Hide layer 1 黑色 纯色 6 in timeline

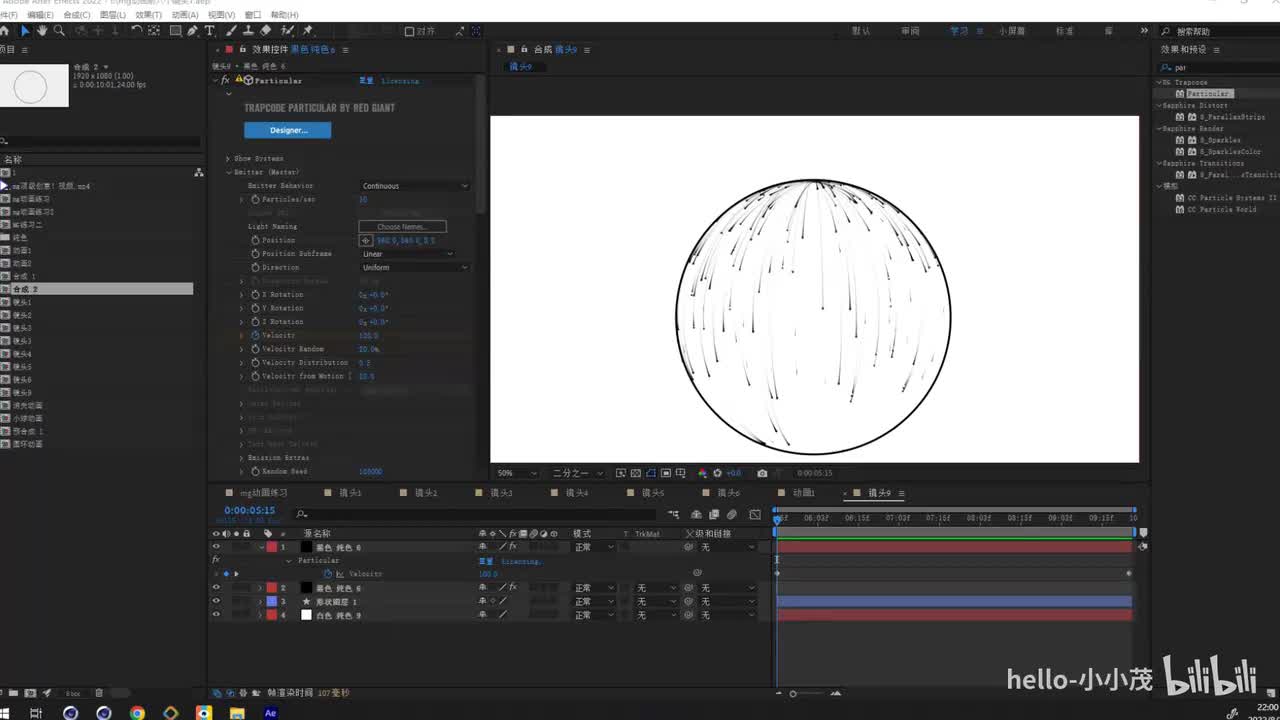click(216, 547)
